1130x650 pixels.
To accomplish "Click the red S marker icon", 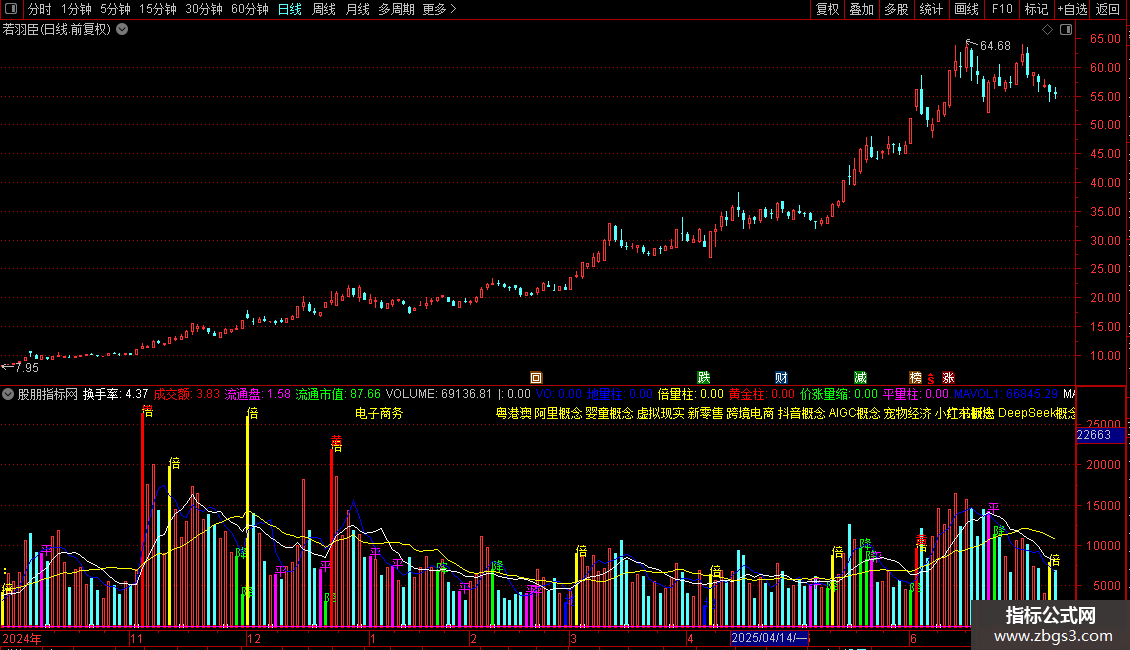I will click(x=931, y=379).
